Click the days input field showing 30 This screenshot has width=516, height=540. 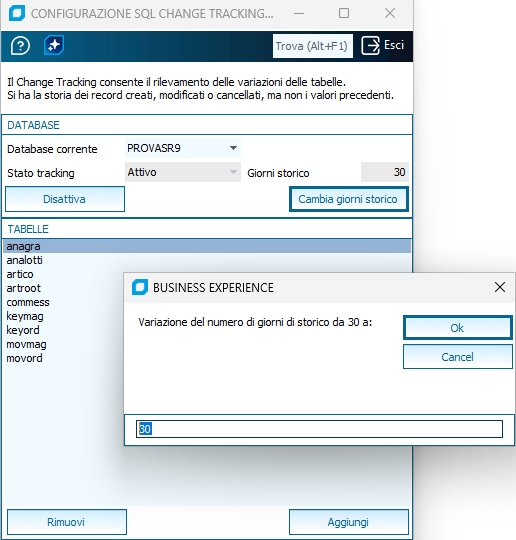pyautogui.click(x=319, y=429)
